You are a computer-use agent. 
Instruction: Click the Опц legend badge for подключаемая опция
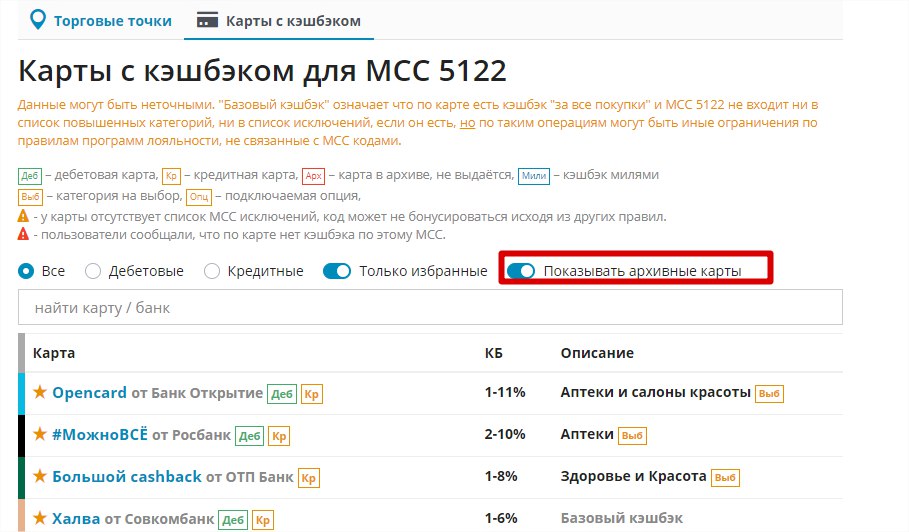199,196
